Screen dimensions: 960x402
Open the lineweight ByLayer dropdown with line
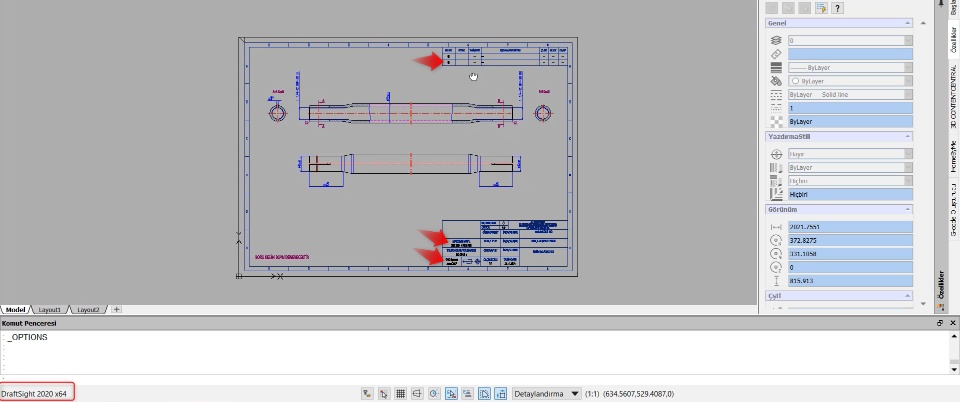tap(850, 67)
